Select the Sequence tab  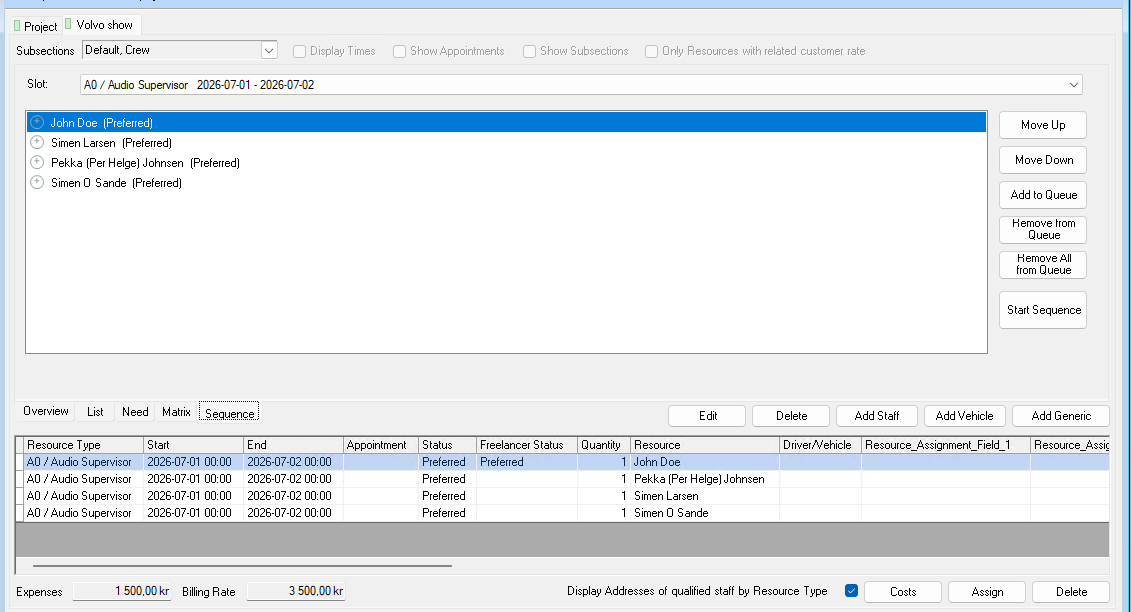[x=229, y=413]
